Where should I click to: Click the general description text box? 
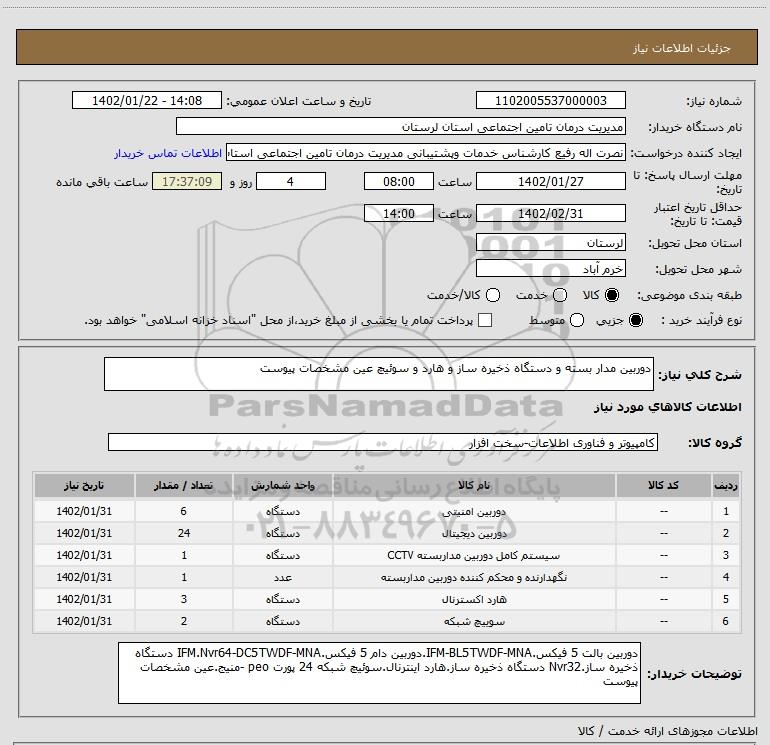pyautogui.click(x=379, y=374)
